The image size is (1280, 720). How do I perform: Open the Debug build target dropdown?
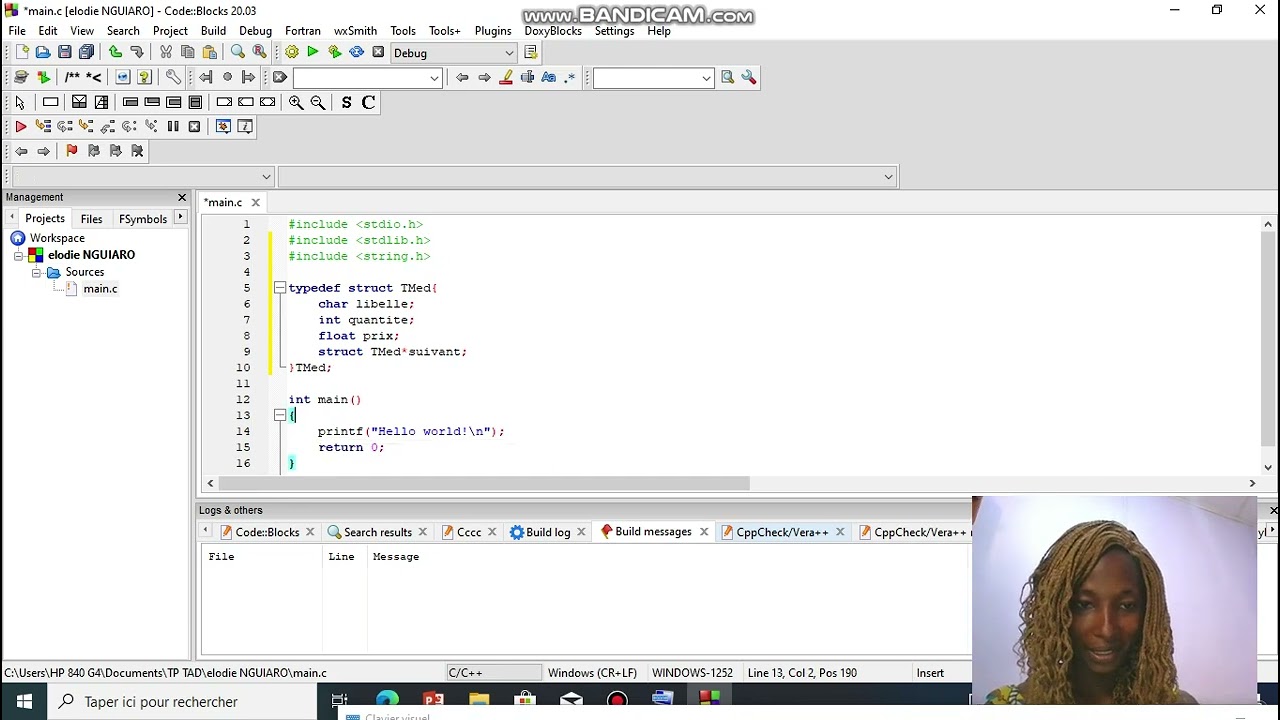click(x=453, y=53)
